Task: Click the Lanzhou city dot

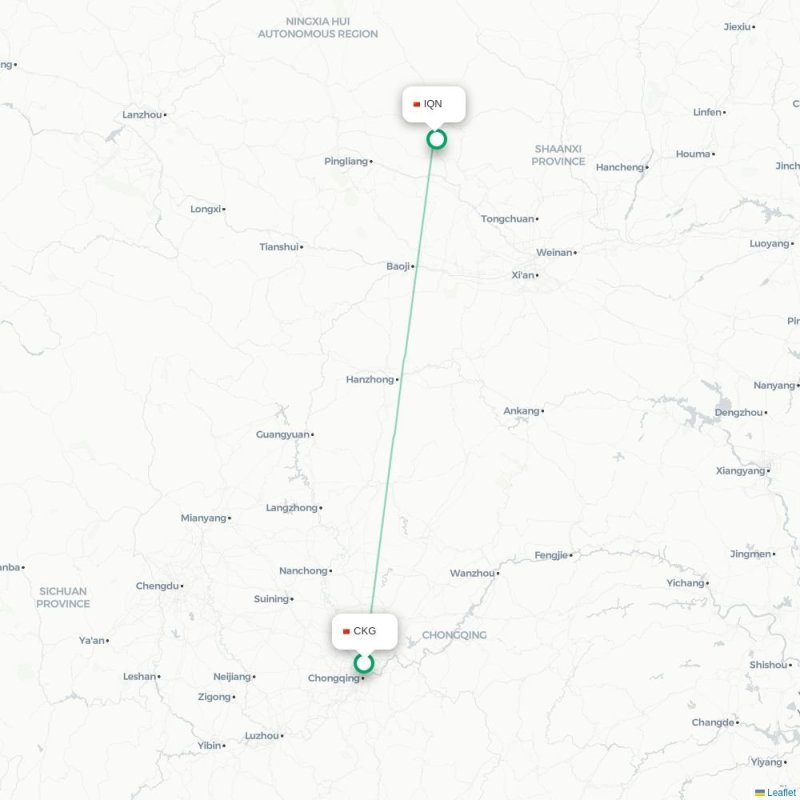Action: pyautogui.click(x=165, y=115)
